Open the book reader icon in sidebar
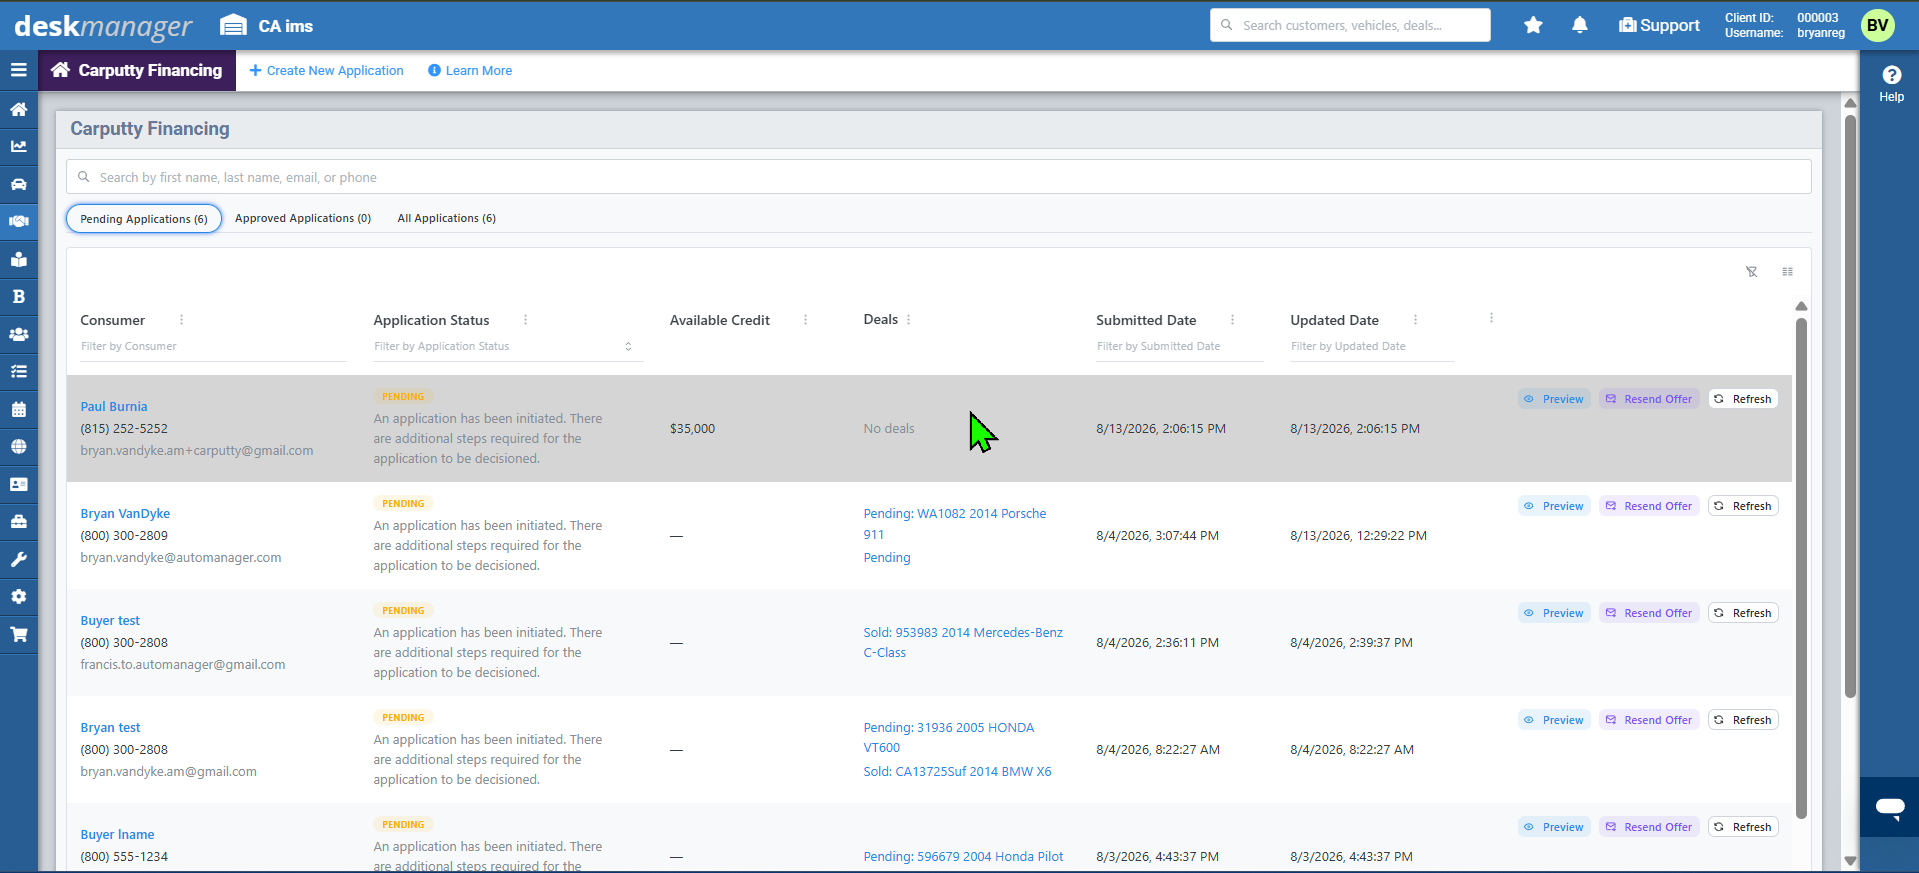 [x=18, y=259]
